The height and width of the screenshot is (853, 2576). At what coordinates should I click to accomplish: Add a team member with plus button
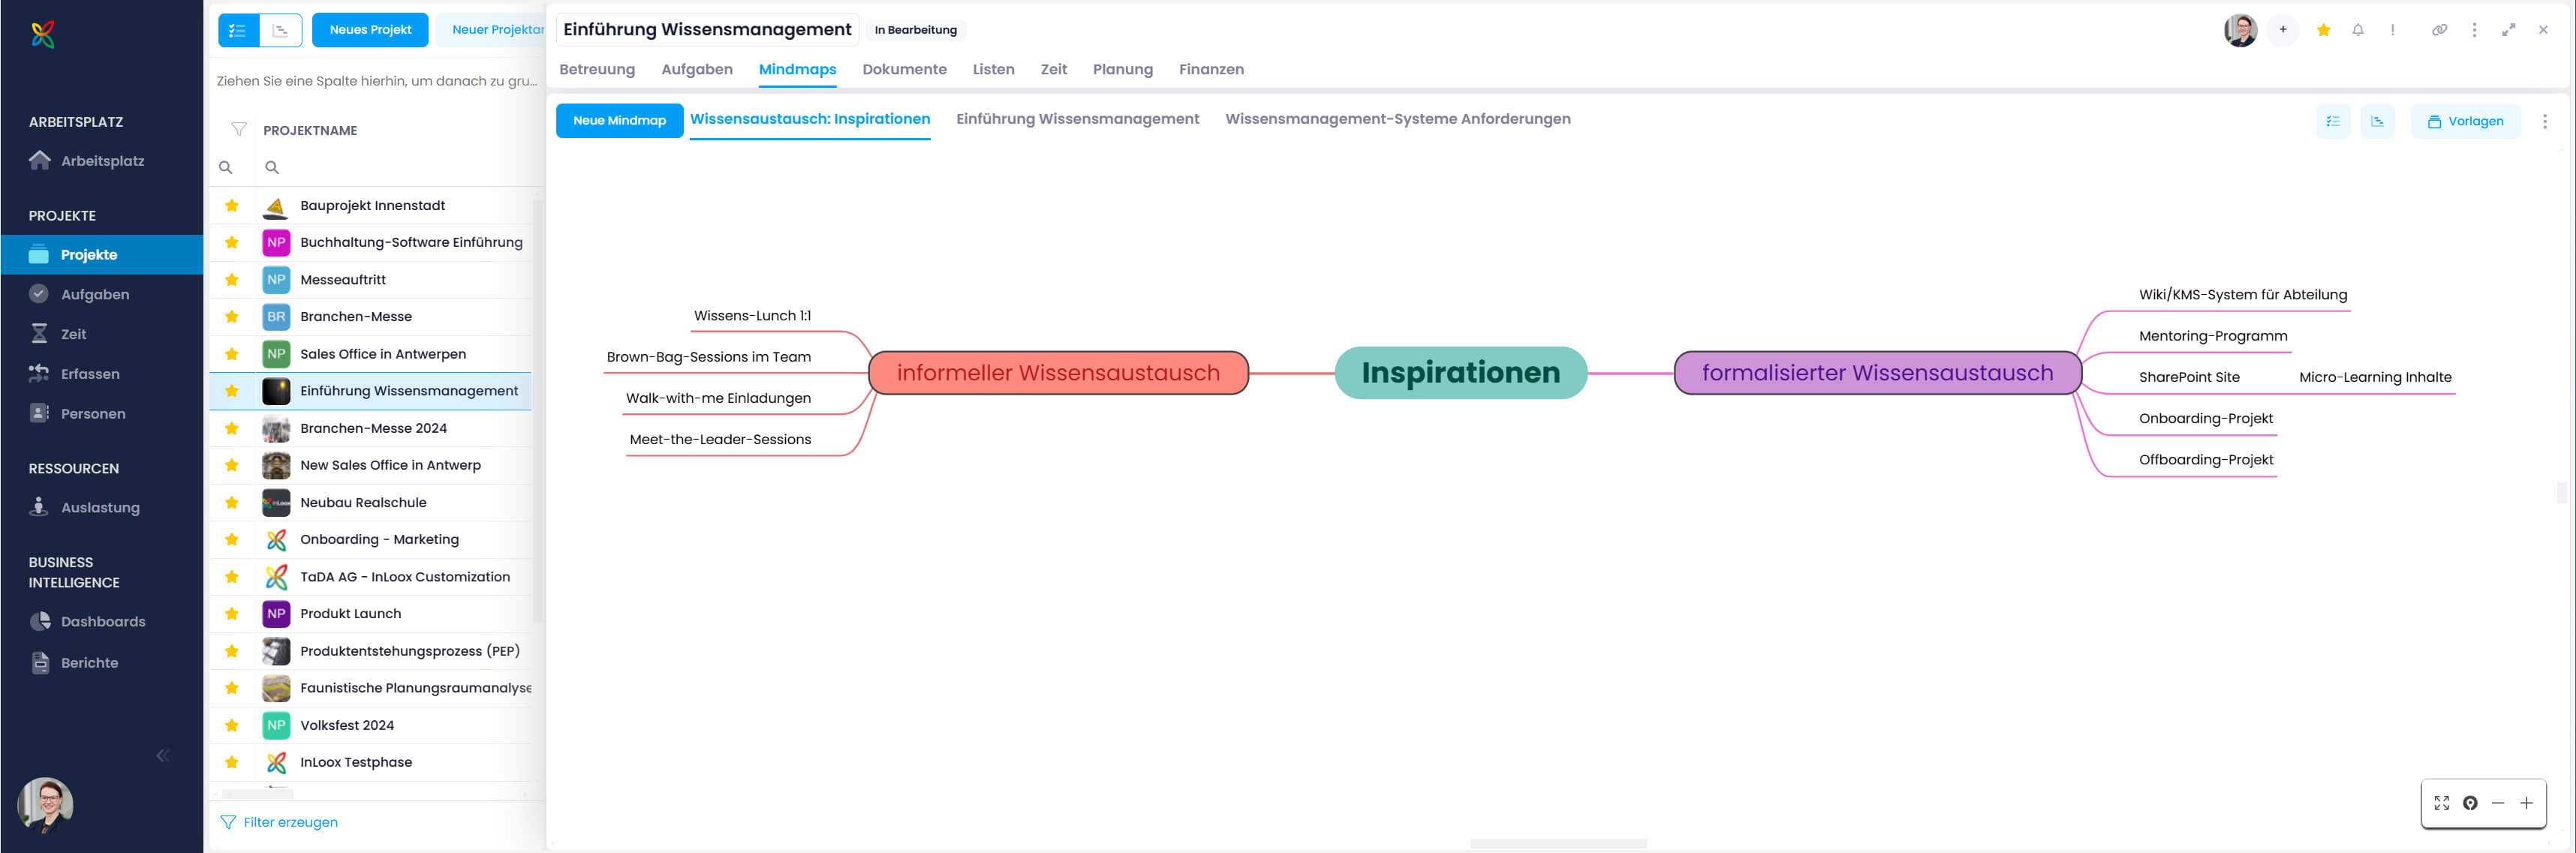tap(2283, 30)
